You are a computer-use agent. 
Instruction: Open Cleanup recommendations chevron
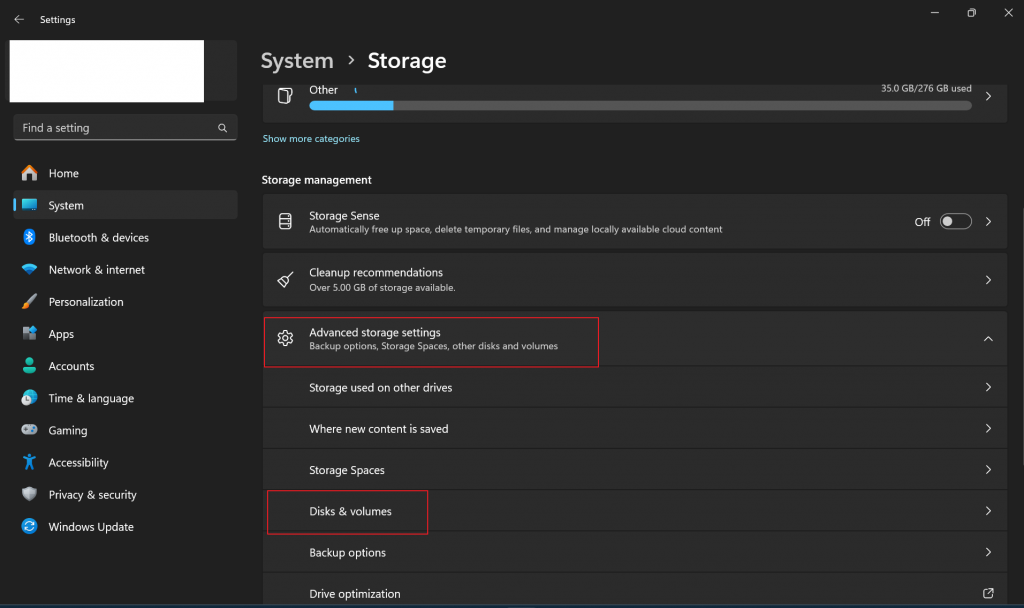point(988,280)
